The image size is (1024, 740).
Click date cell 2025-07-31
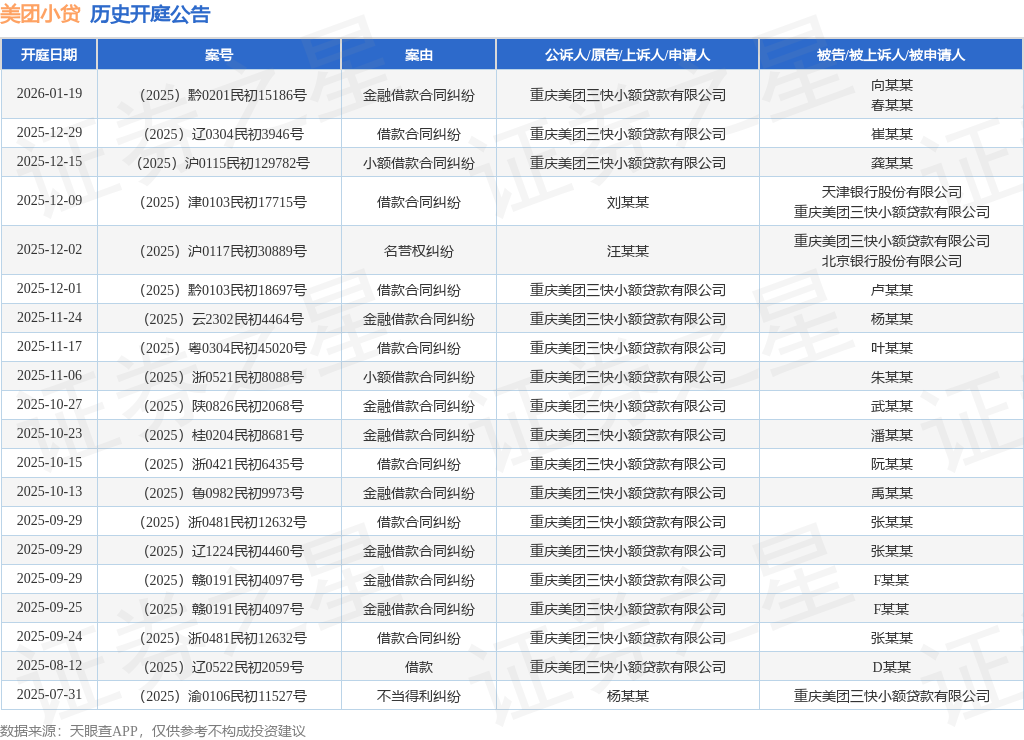pyautogui.click(x=50, y=694)
